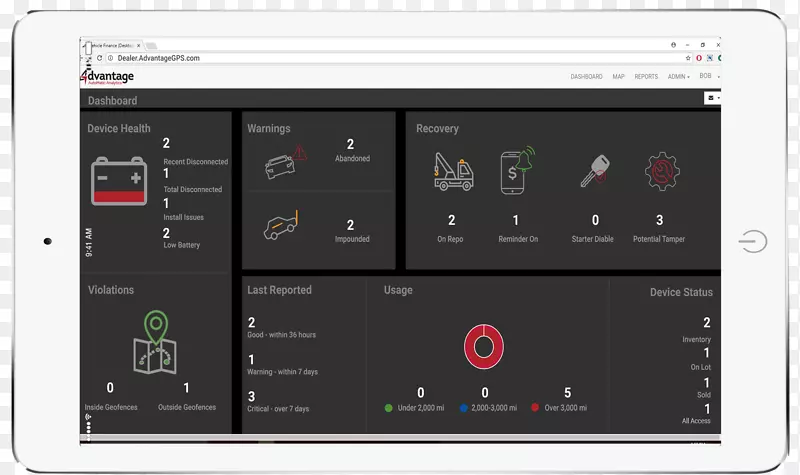Go to the MAP menu item

618,77
